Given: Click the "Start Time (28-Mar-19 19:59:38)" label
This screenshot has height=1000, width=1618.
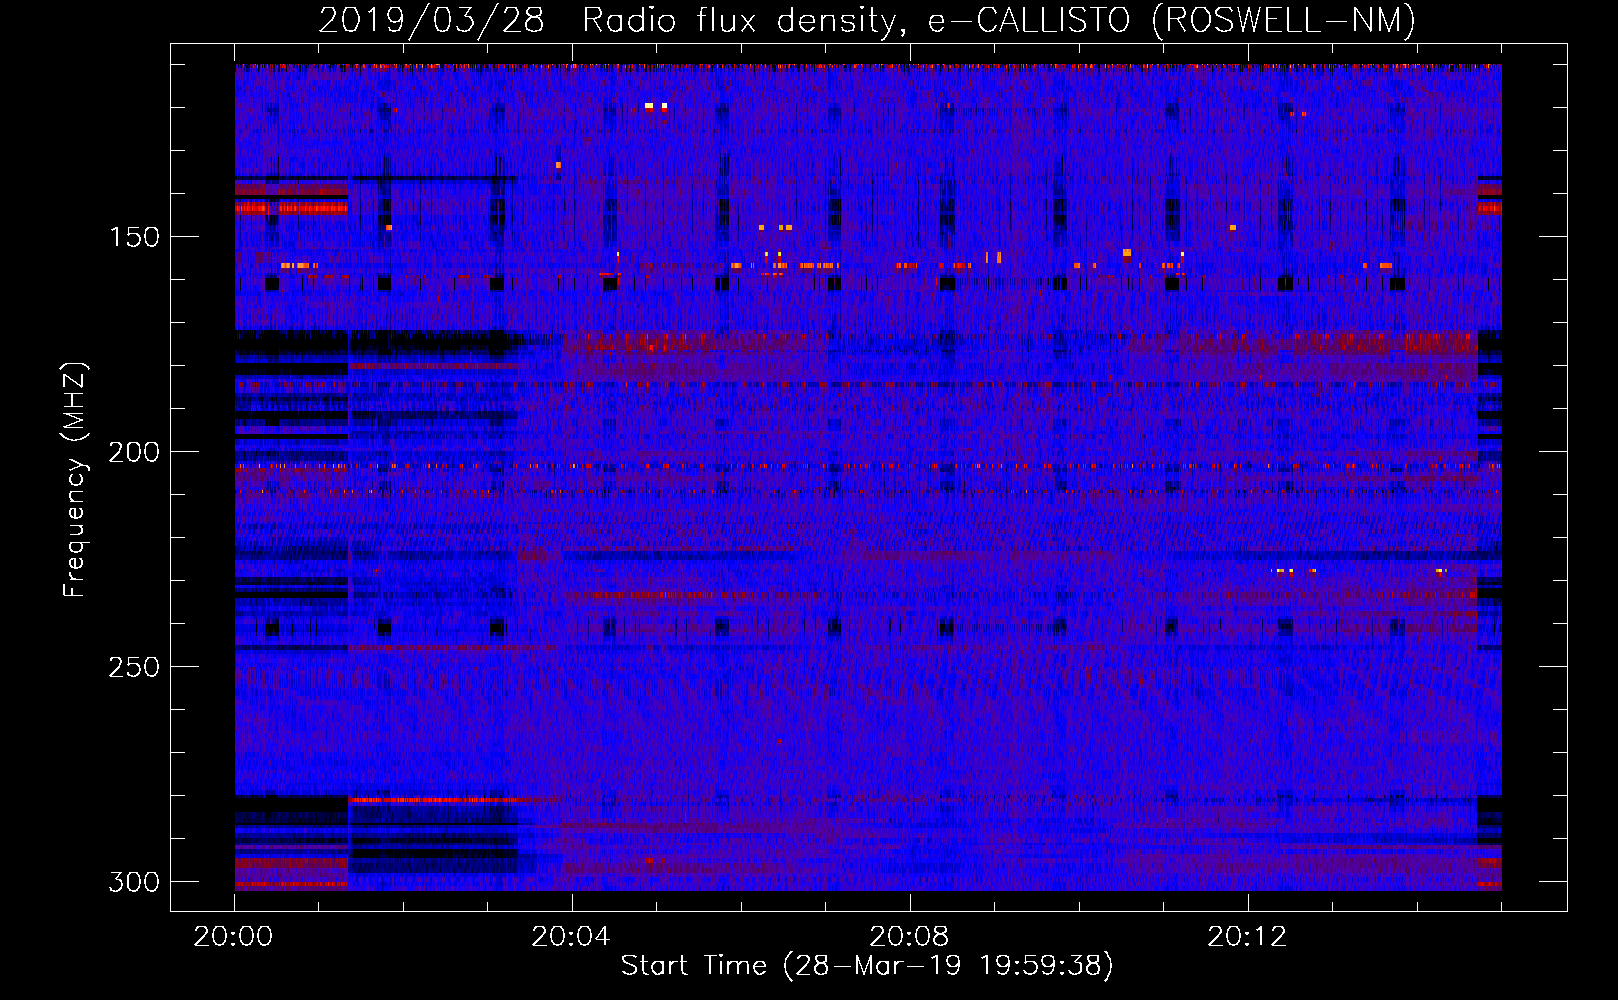Looking at the screenshot, I should [x=867, y=966].
